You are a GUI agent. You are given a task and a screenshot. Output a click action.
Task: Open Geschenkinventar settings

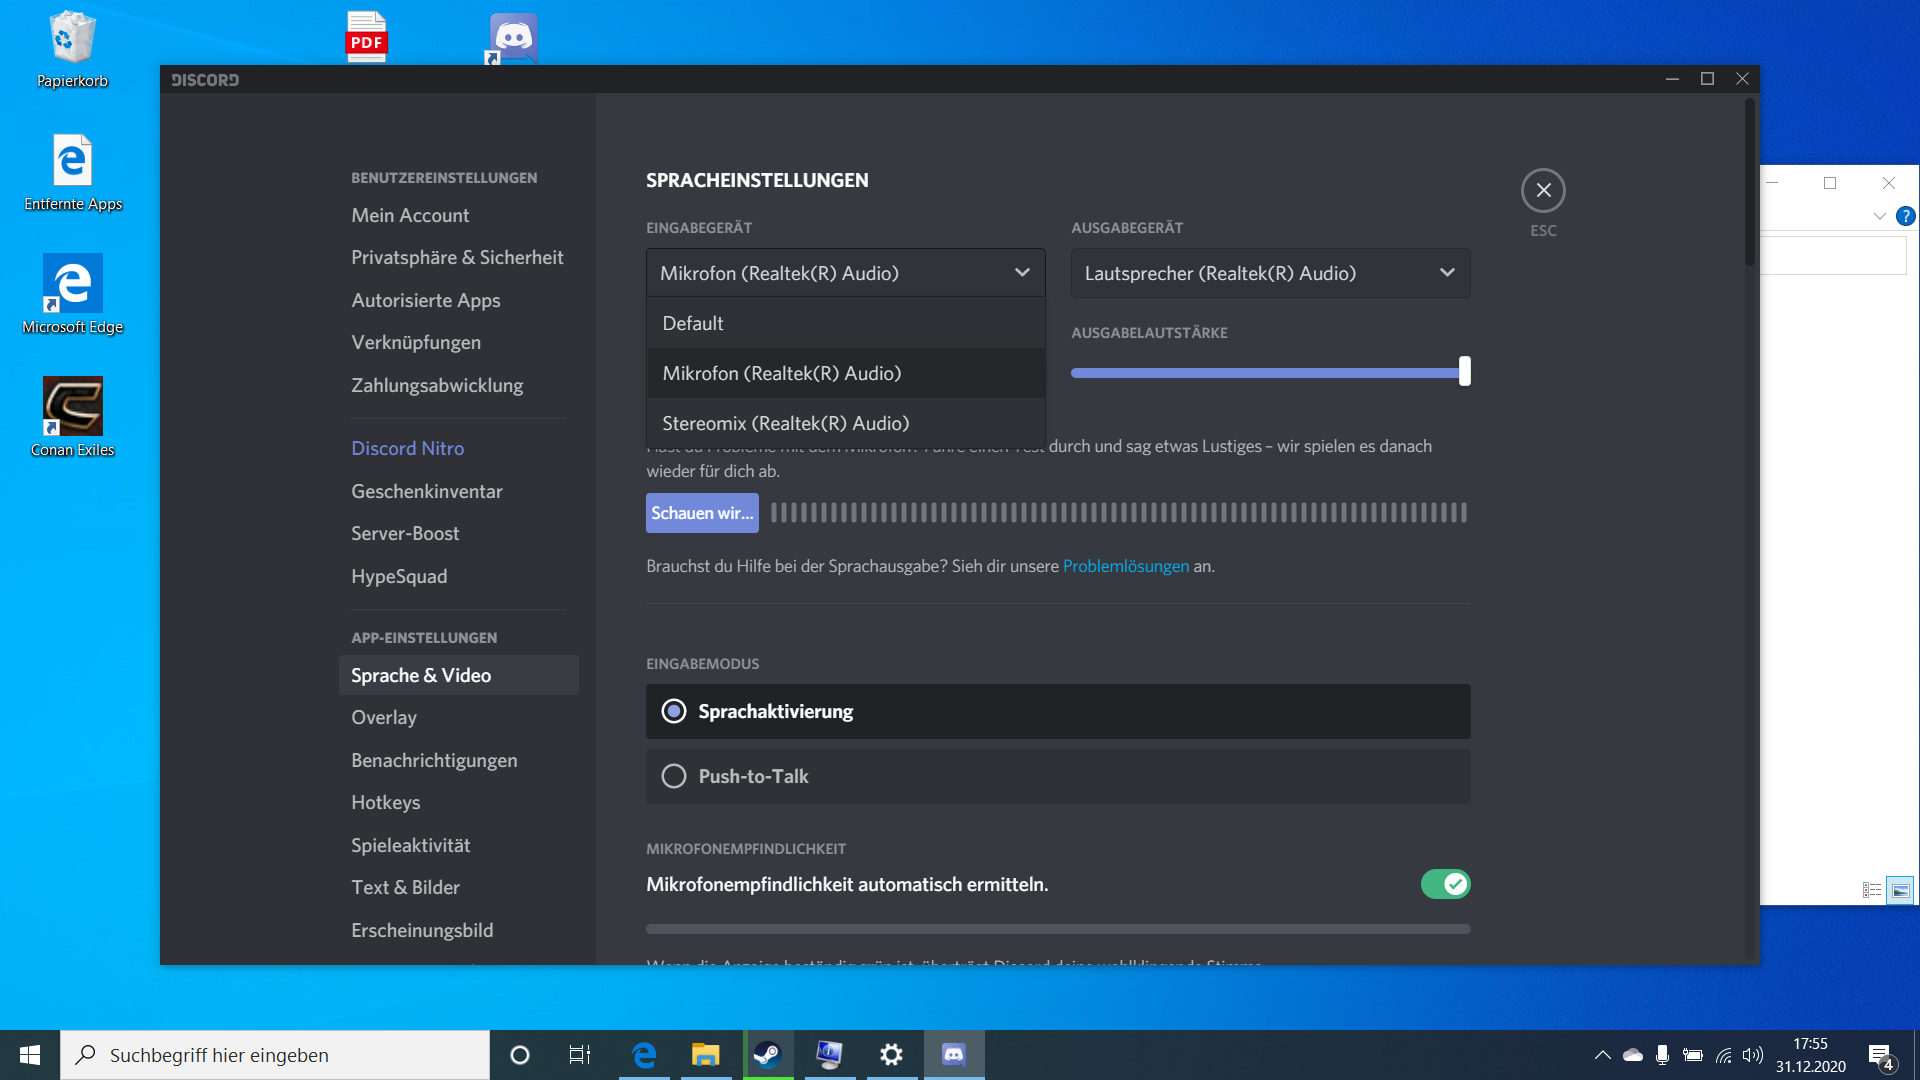pos(459,491)
